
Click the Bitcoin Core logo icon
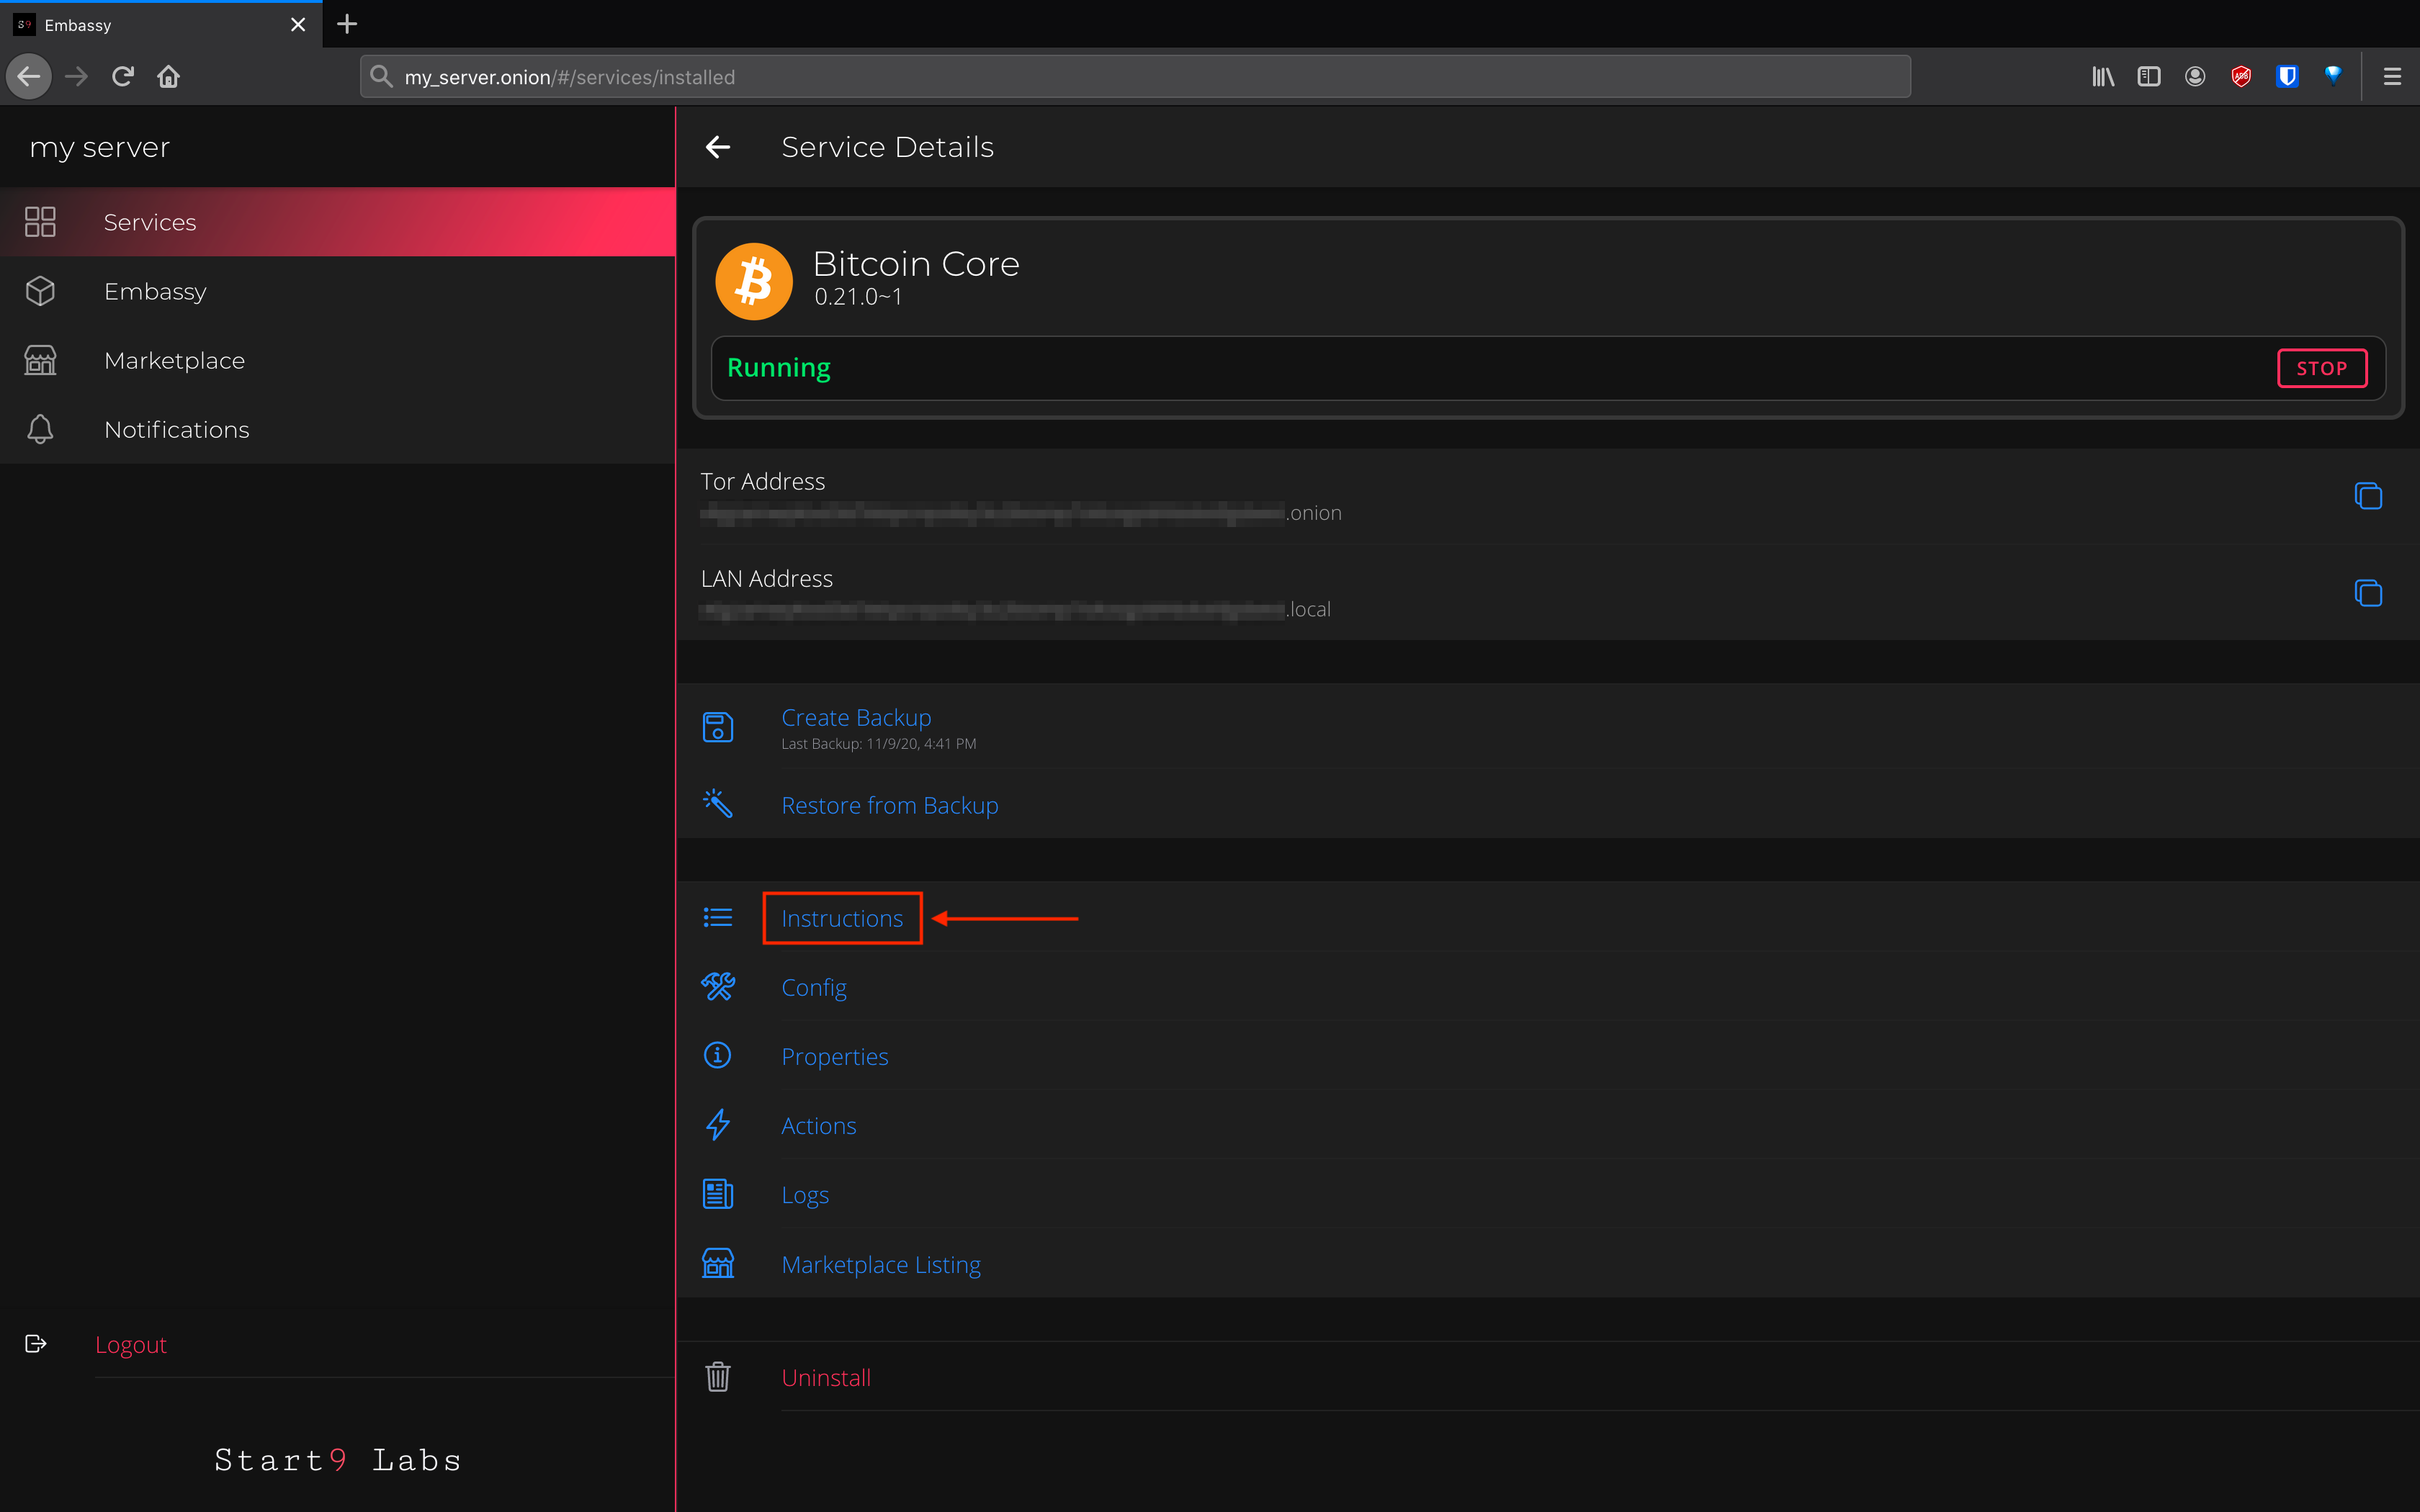pos(754,281)
